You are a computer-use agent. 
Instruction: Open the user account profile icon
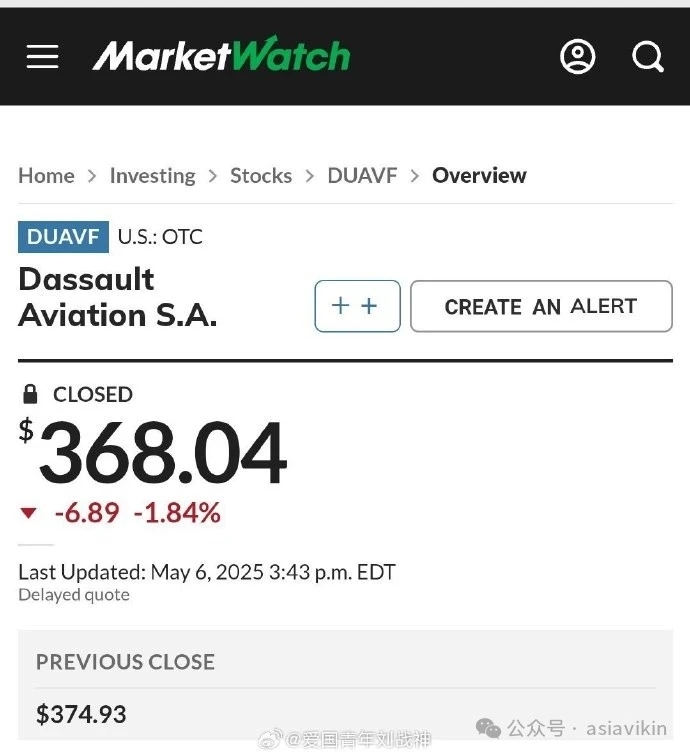pyautogui.click(x=577, y=56)
